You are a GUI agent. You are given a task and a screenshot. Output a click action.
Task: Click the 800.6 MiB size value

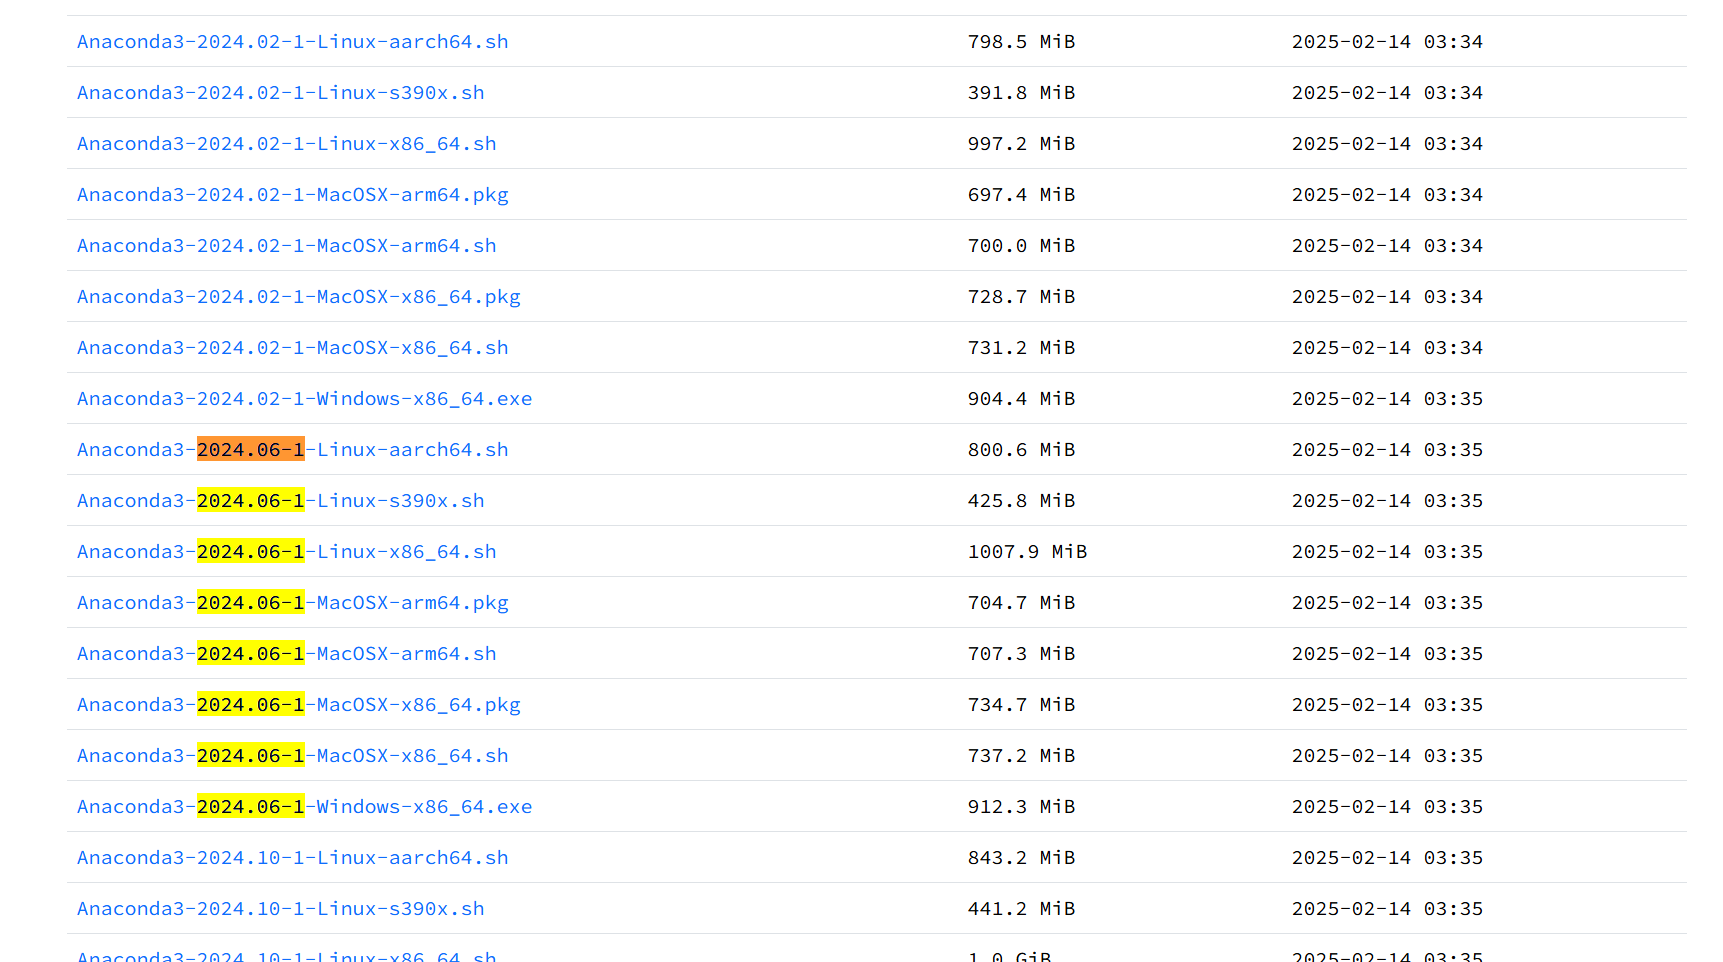[1022, 450]
